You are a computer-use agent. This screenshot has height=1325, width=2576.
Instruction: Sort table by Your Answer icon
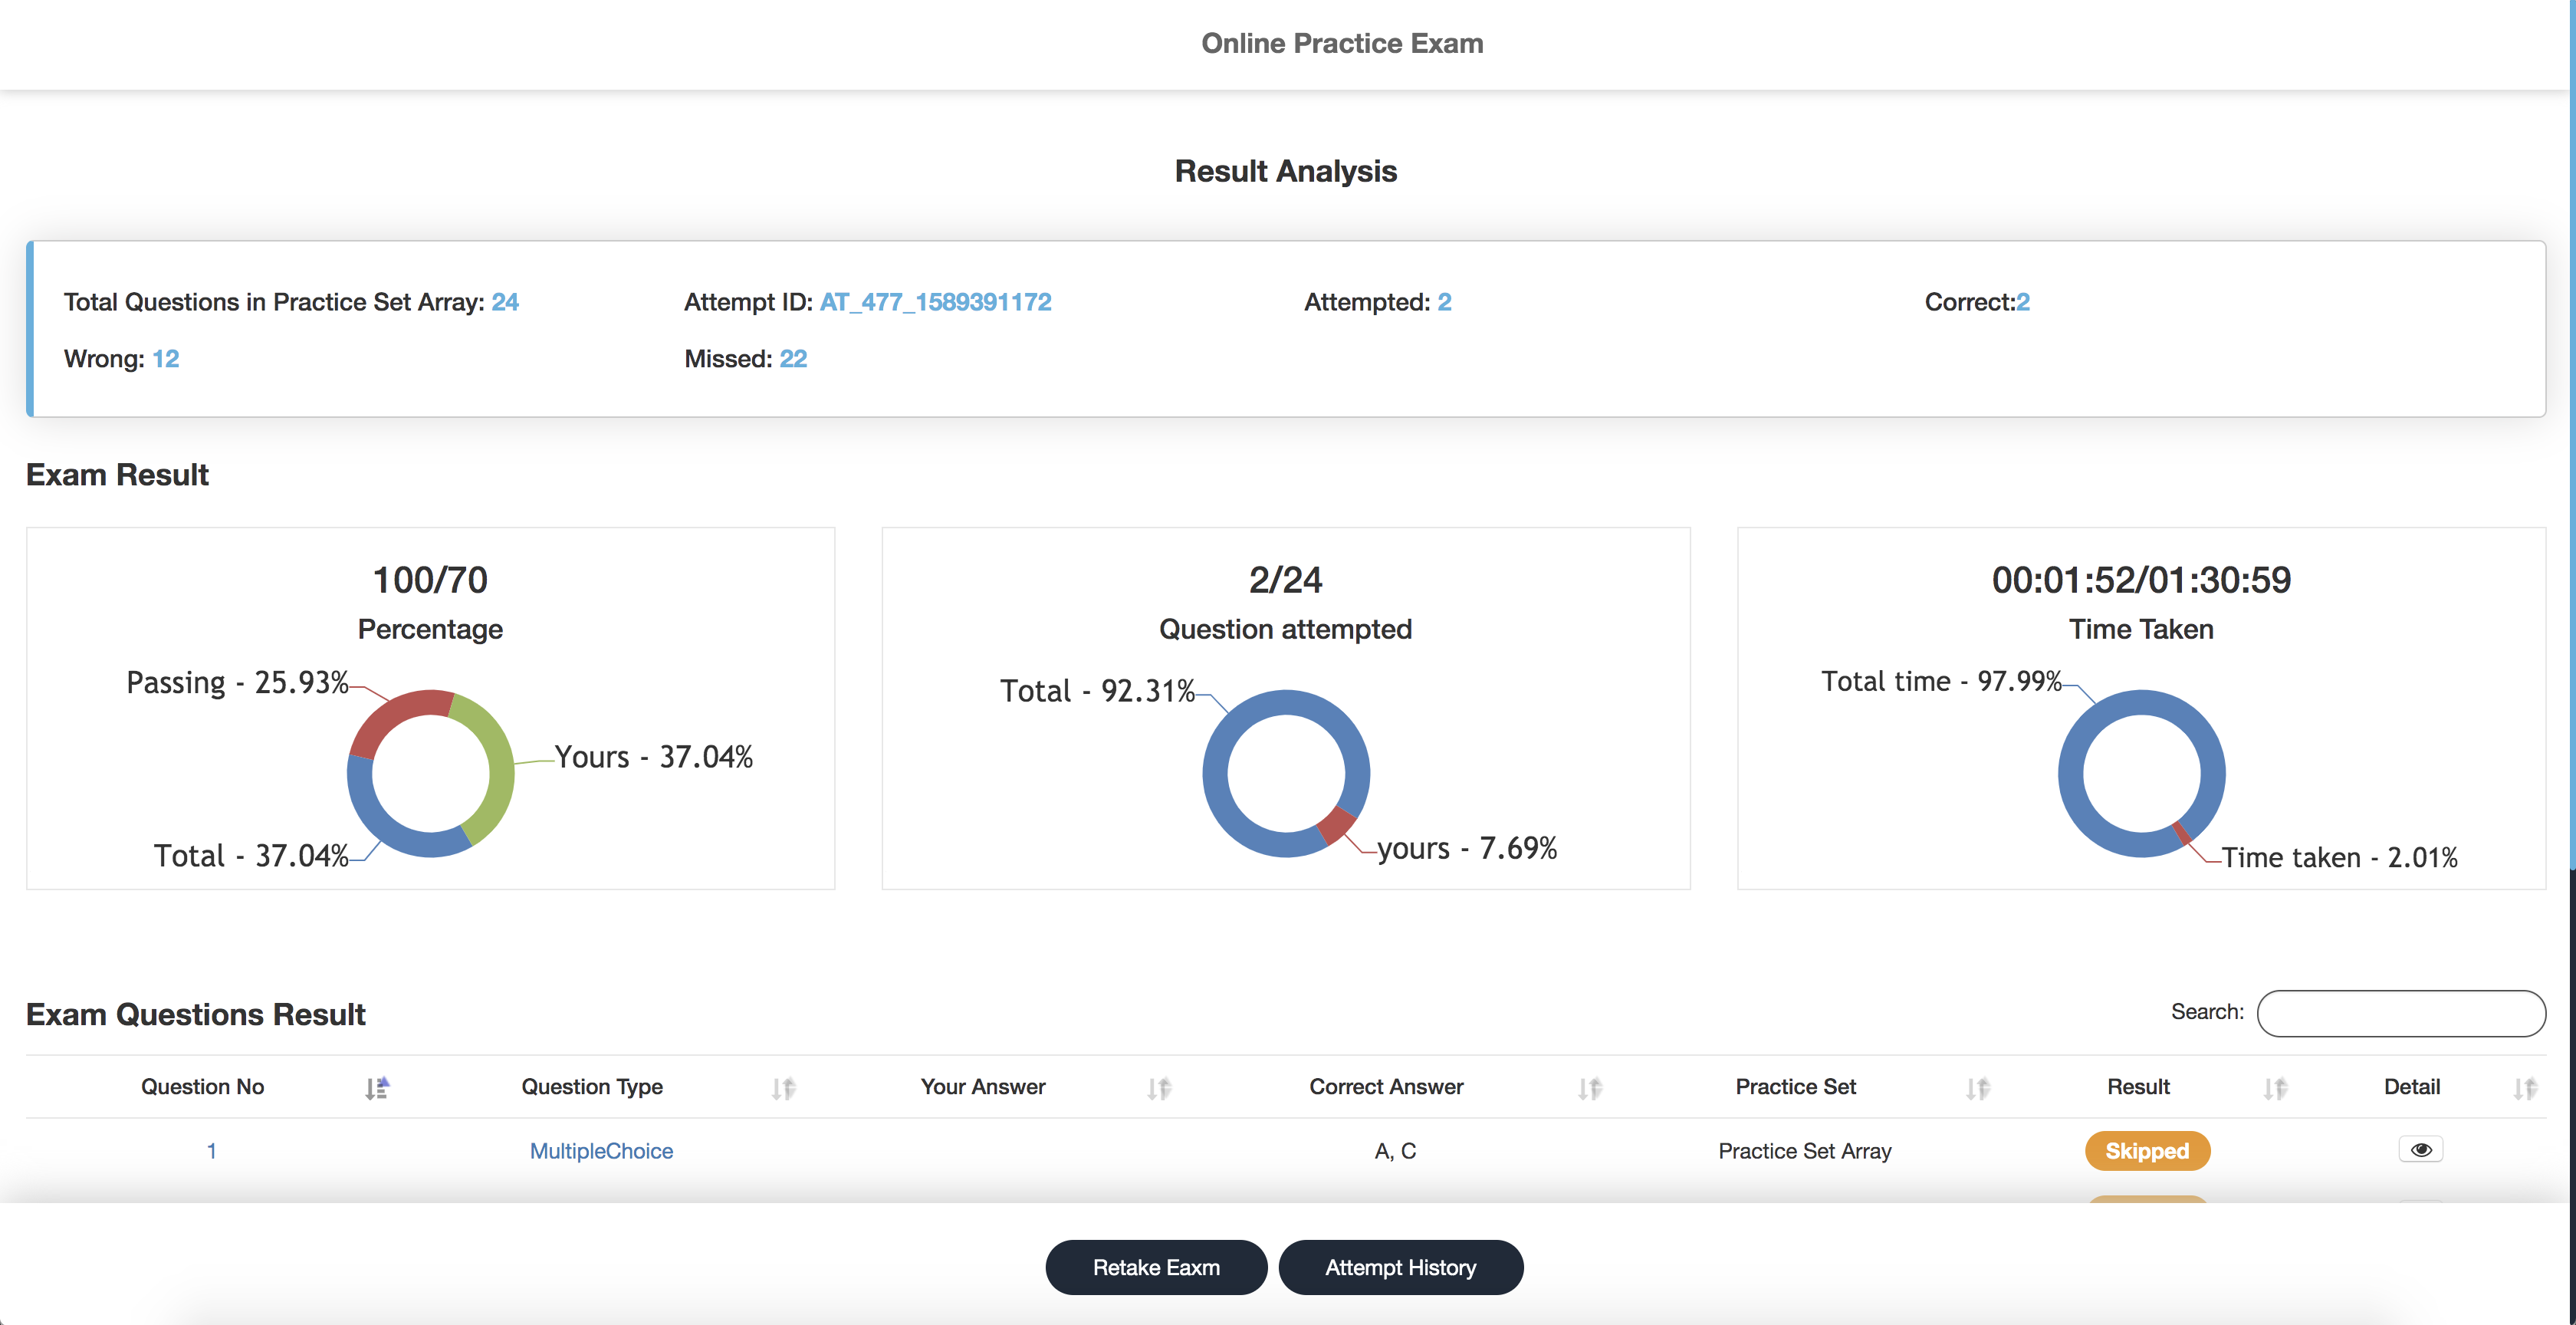click(1158, 1088)
